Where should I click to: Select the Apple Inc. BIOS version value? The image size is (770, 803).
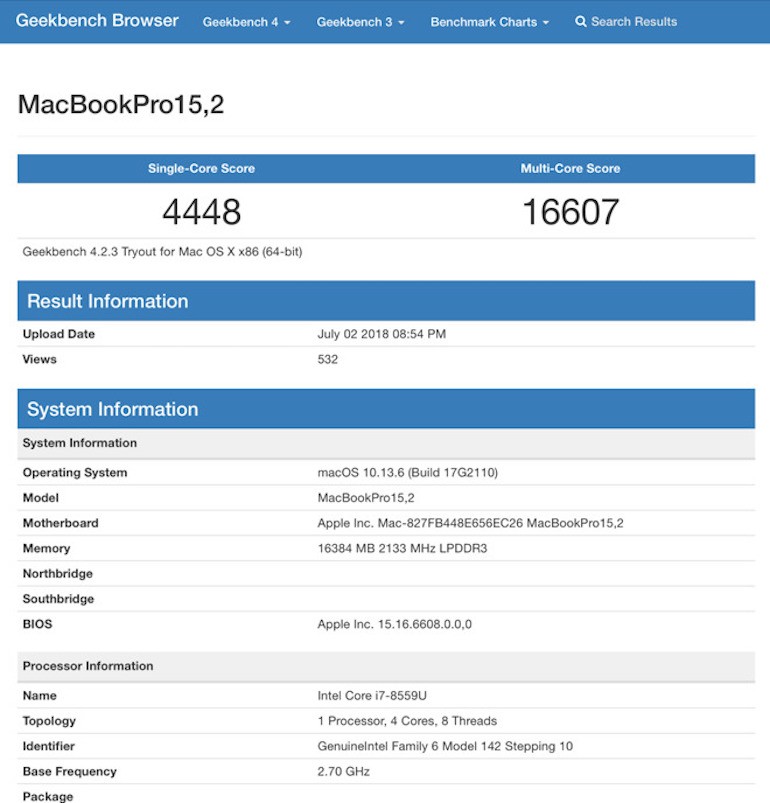394,625
